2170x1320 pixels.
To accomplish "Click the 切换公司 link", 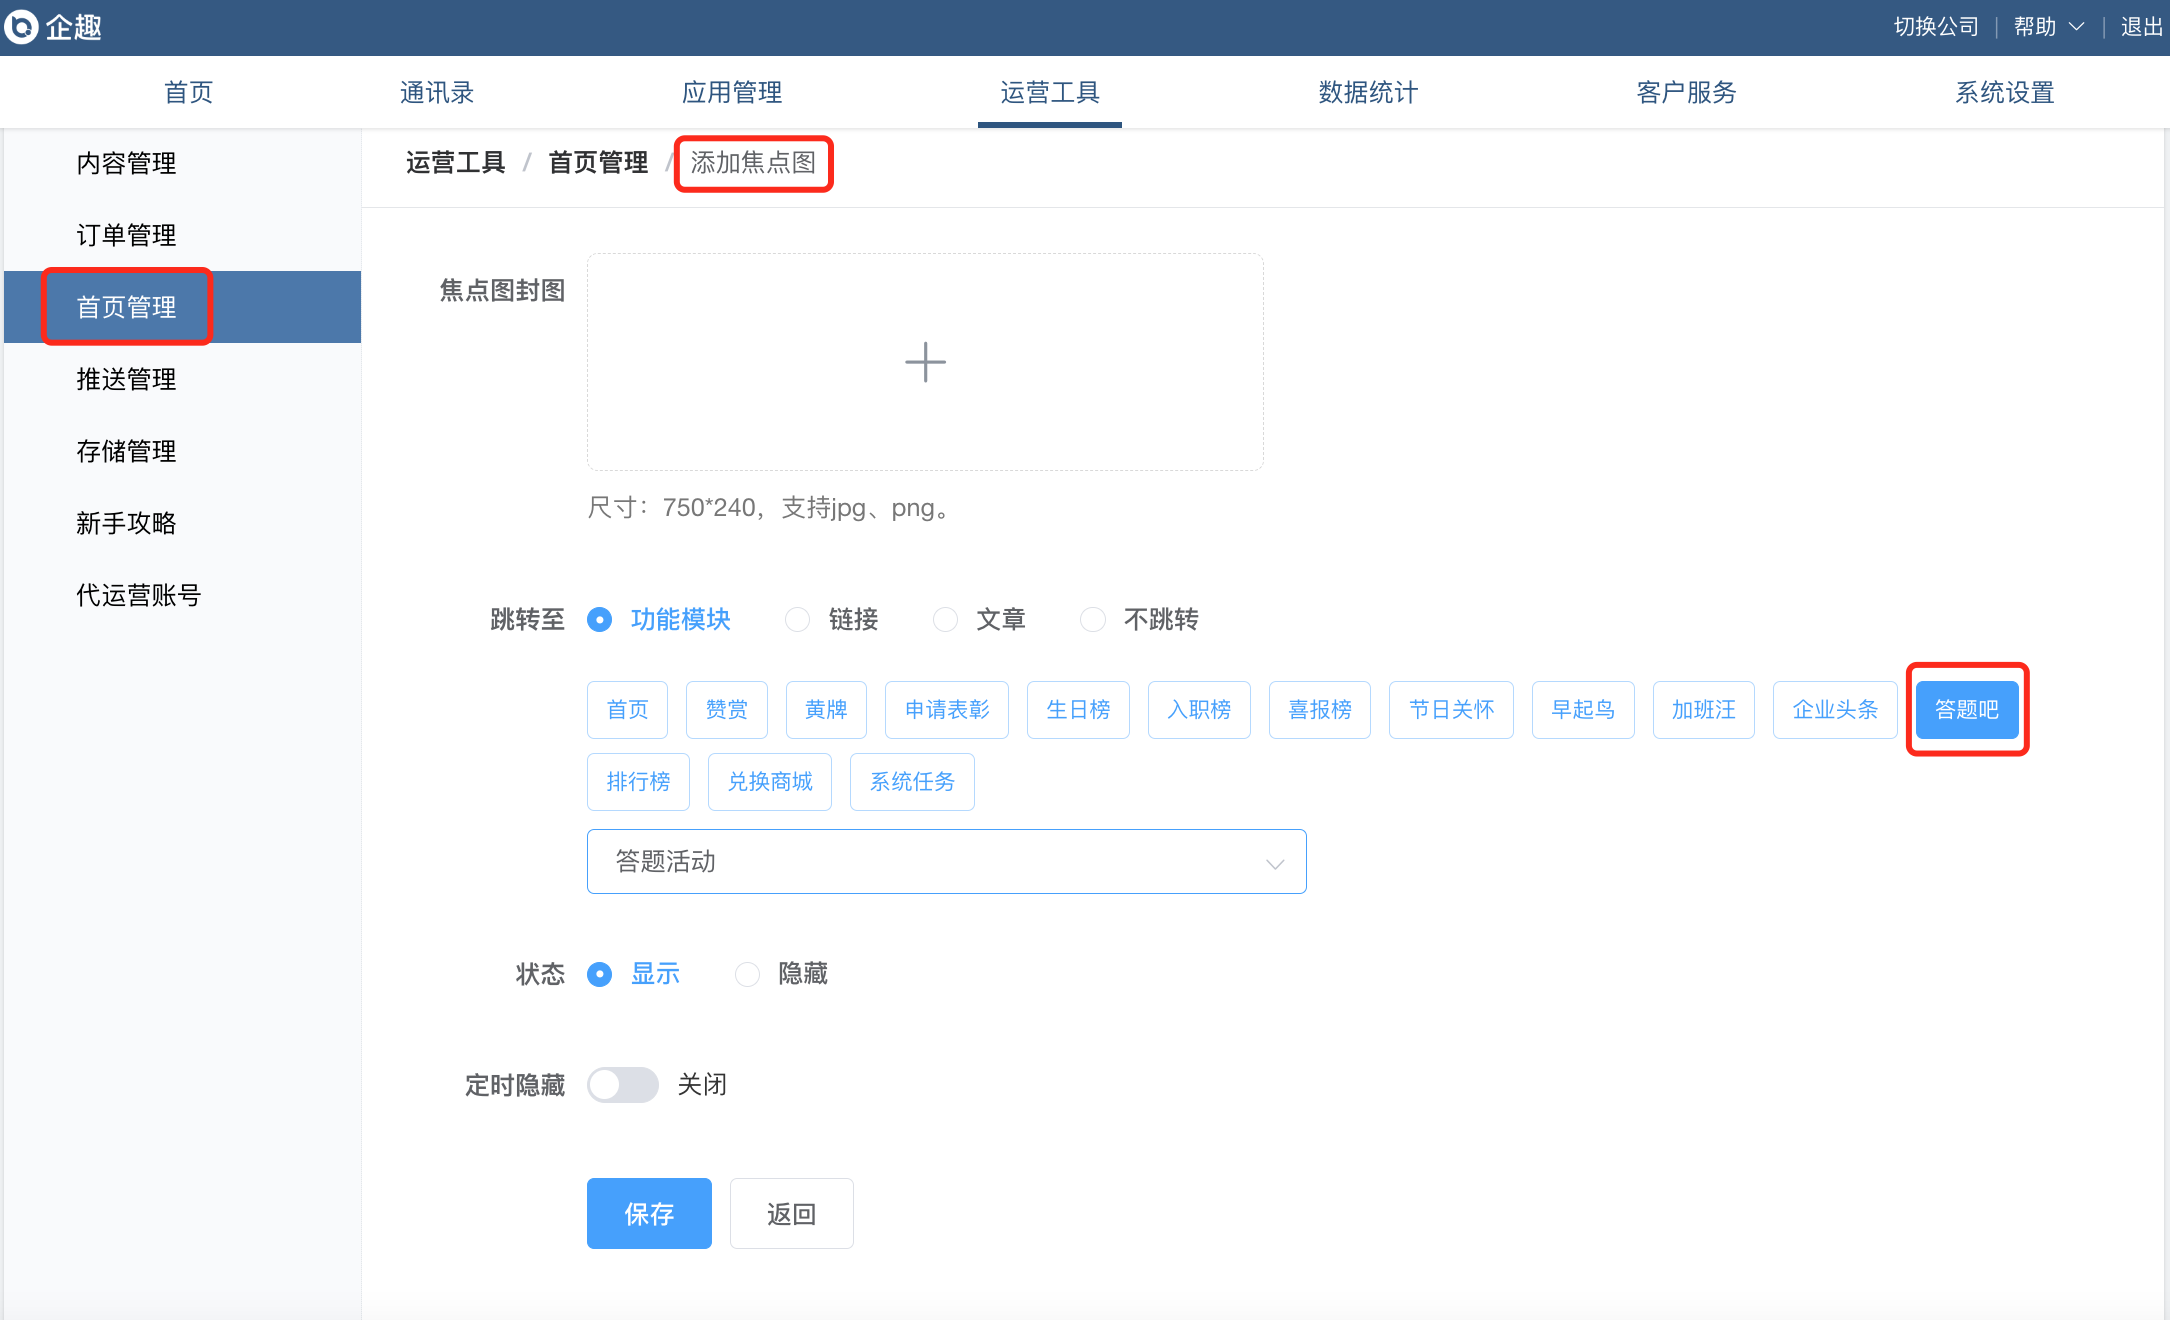I will coord(1936,27).
